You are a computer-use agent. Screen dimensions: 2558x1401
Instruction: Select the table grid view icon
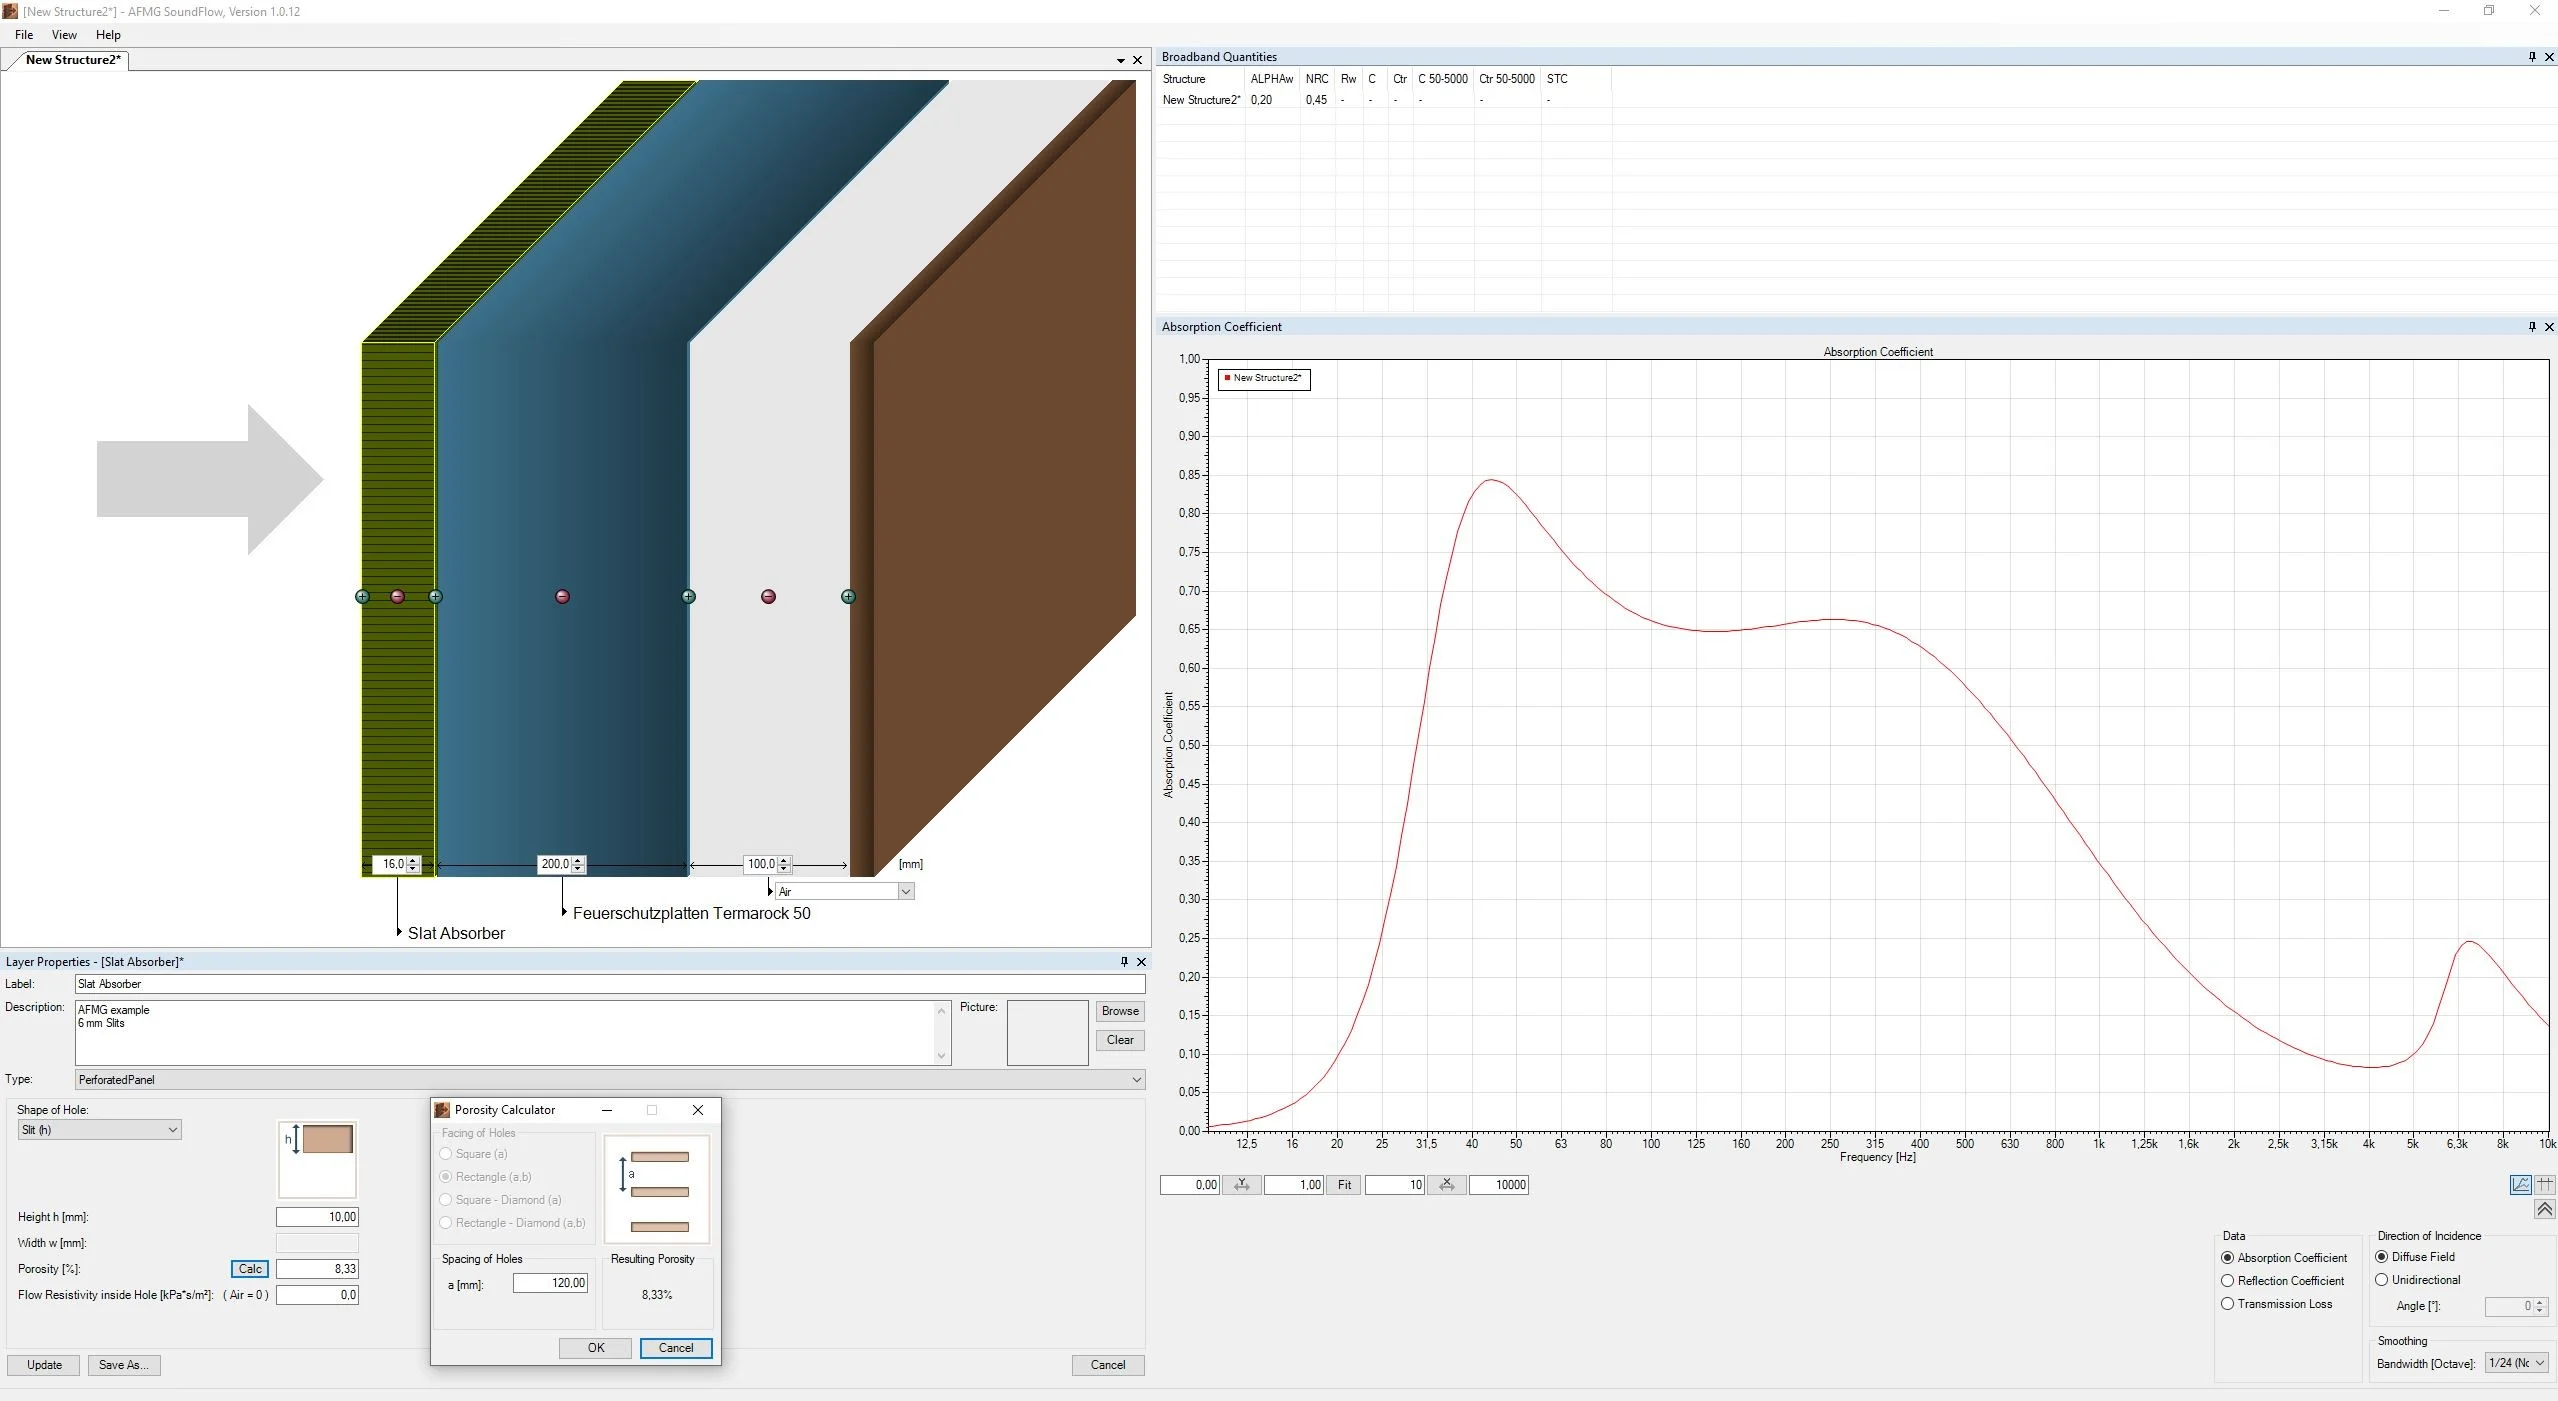2545,1184
